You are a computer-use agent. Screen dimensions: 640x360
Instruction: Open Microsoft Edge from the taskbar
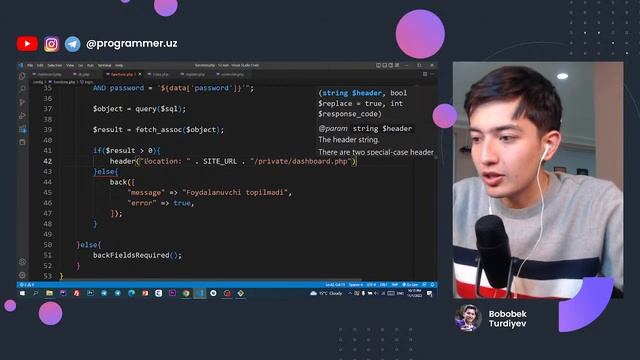coord(131,293)
